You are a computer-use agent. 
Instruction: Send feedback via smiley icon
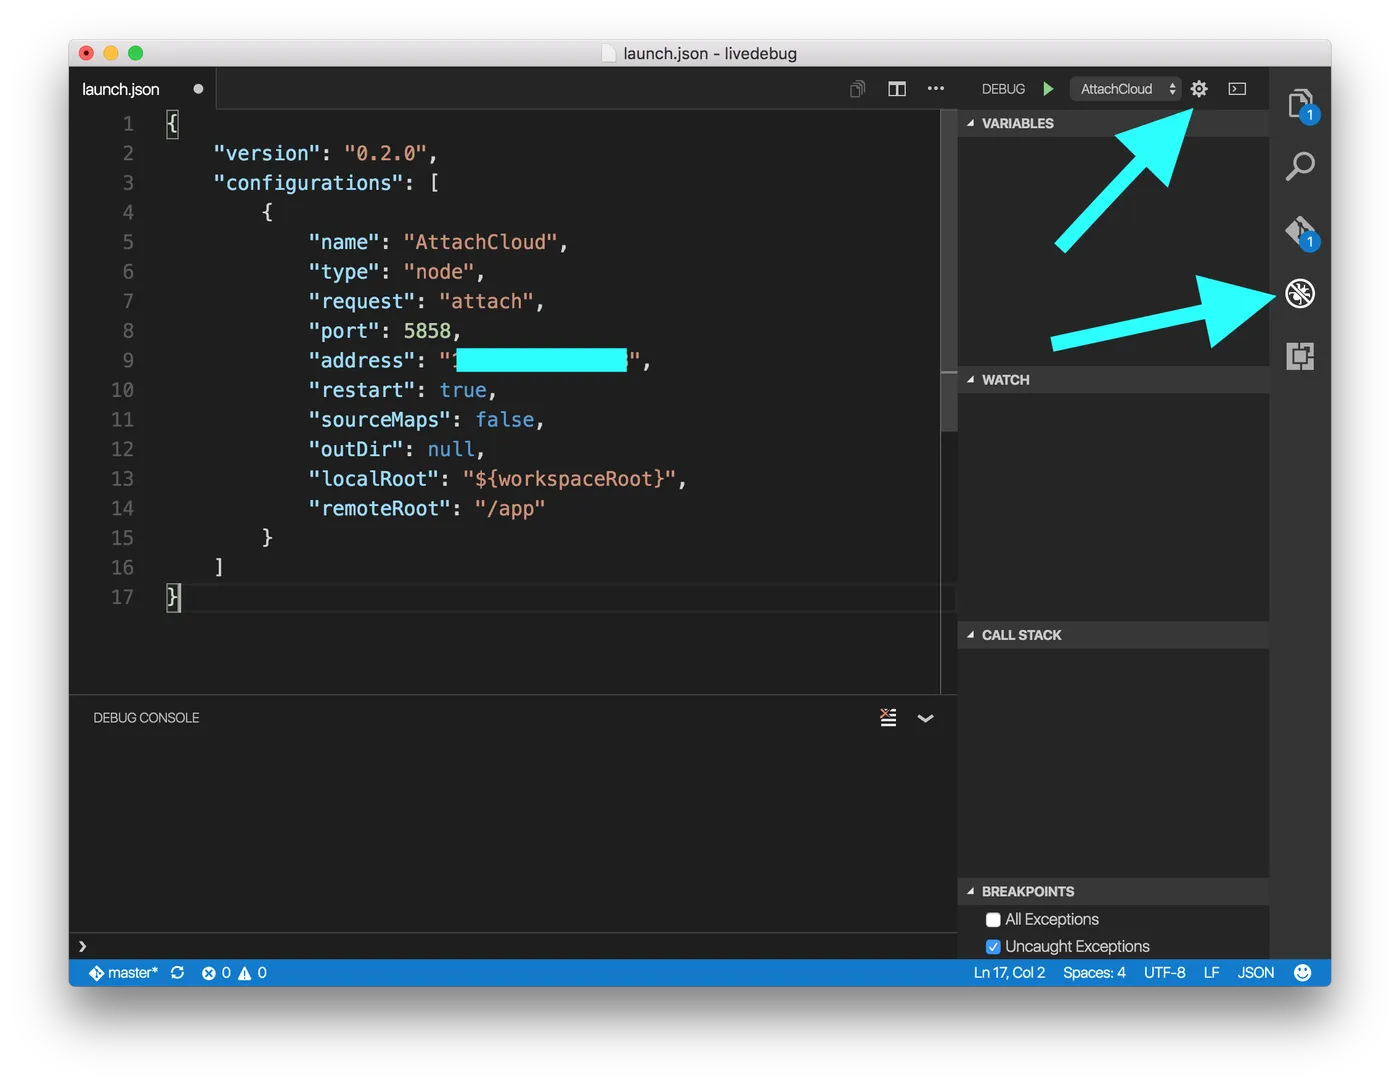click(x=1302, y=972)
